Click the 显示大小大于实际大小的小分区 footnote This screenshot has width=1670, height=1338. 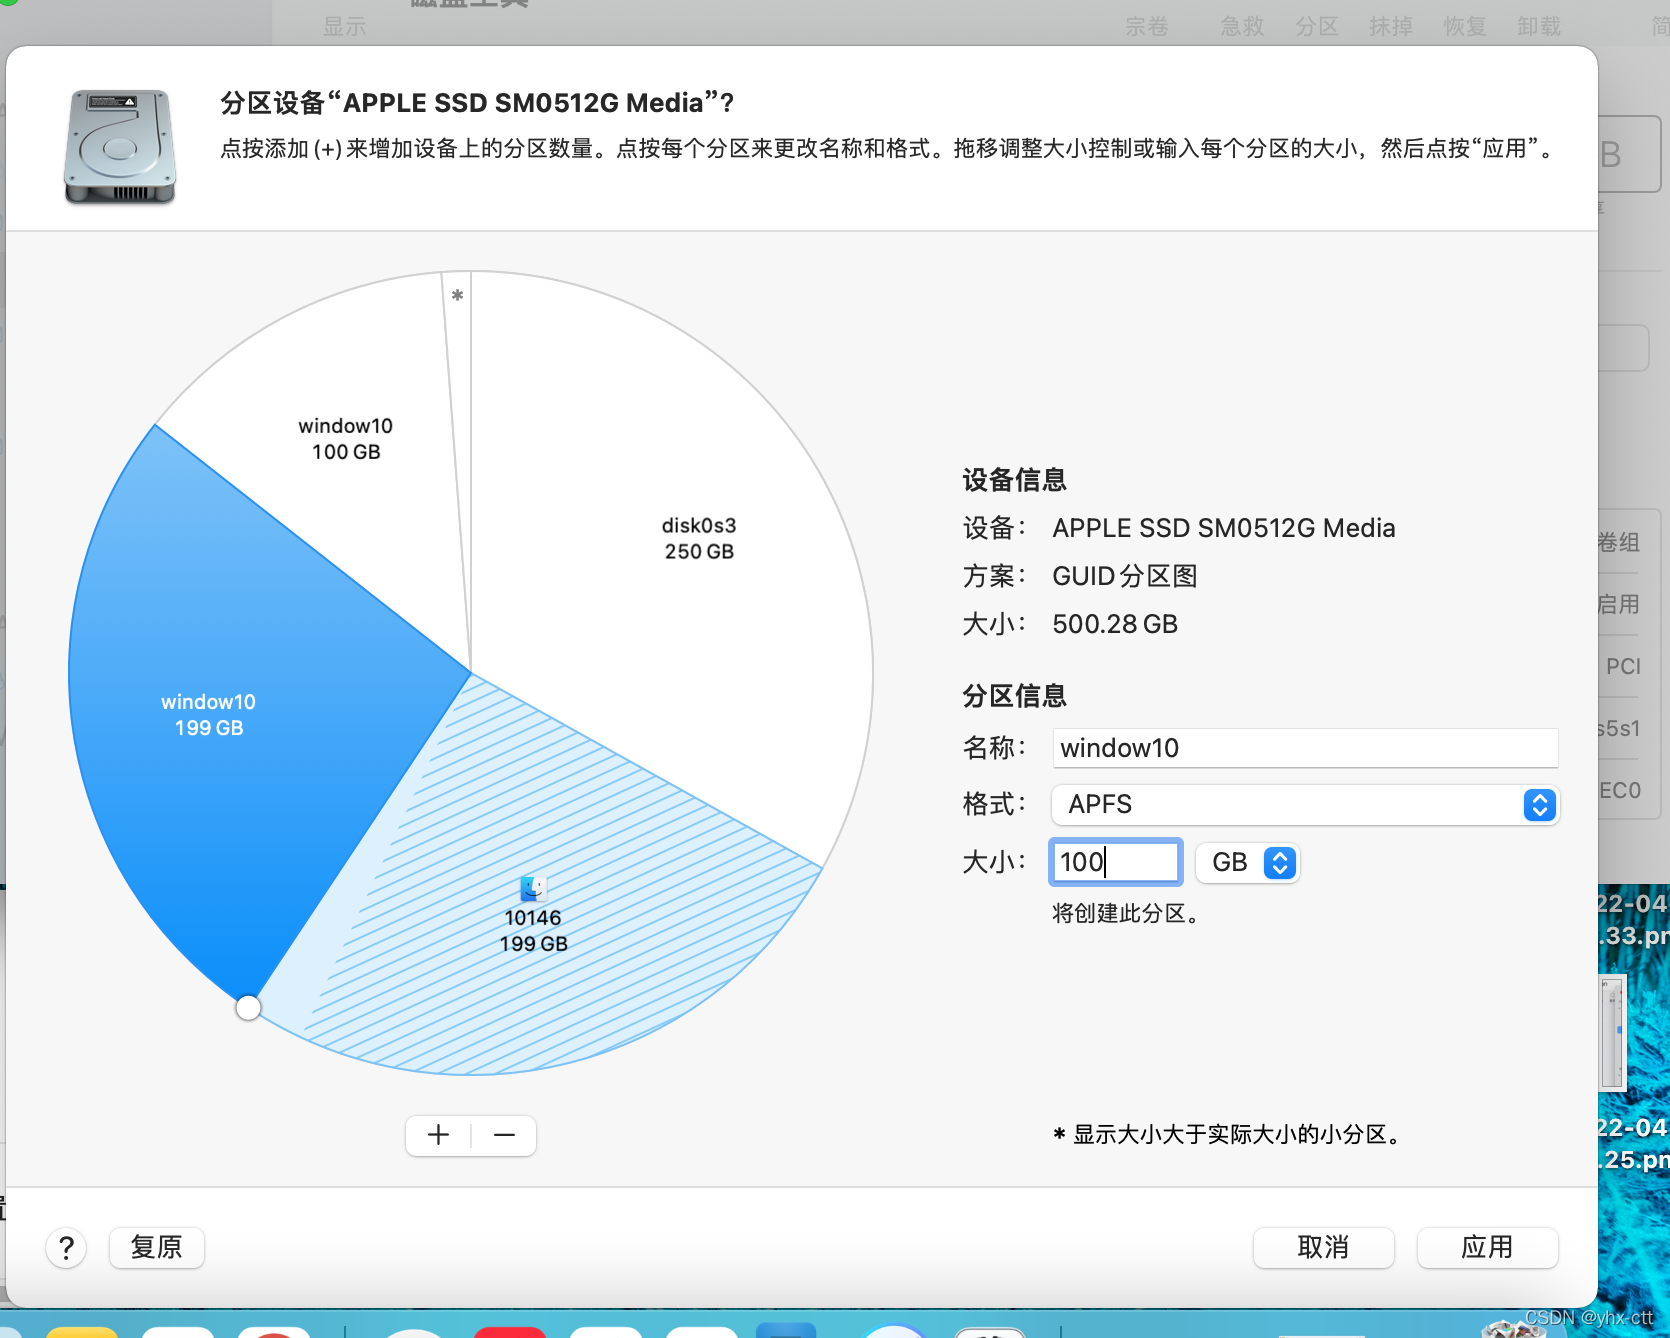1228,1134
